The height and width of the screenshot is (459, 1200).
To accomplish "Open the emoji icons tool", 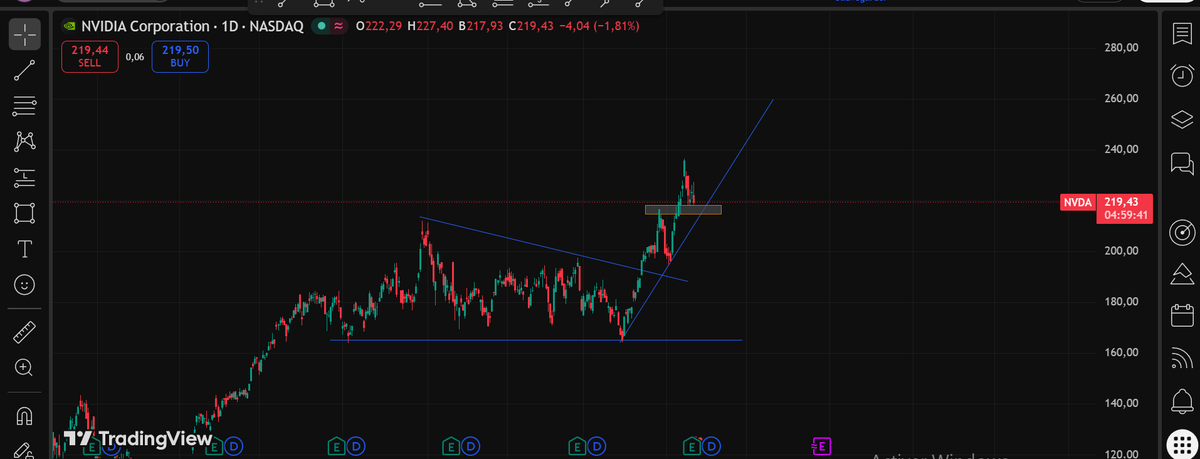I will point(25,284).
